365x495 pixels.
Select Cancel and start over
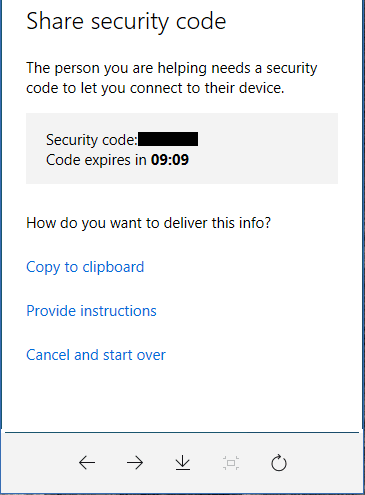pos(96,355)
